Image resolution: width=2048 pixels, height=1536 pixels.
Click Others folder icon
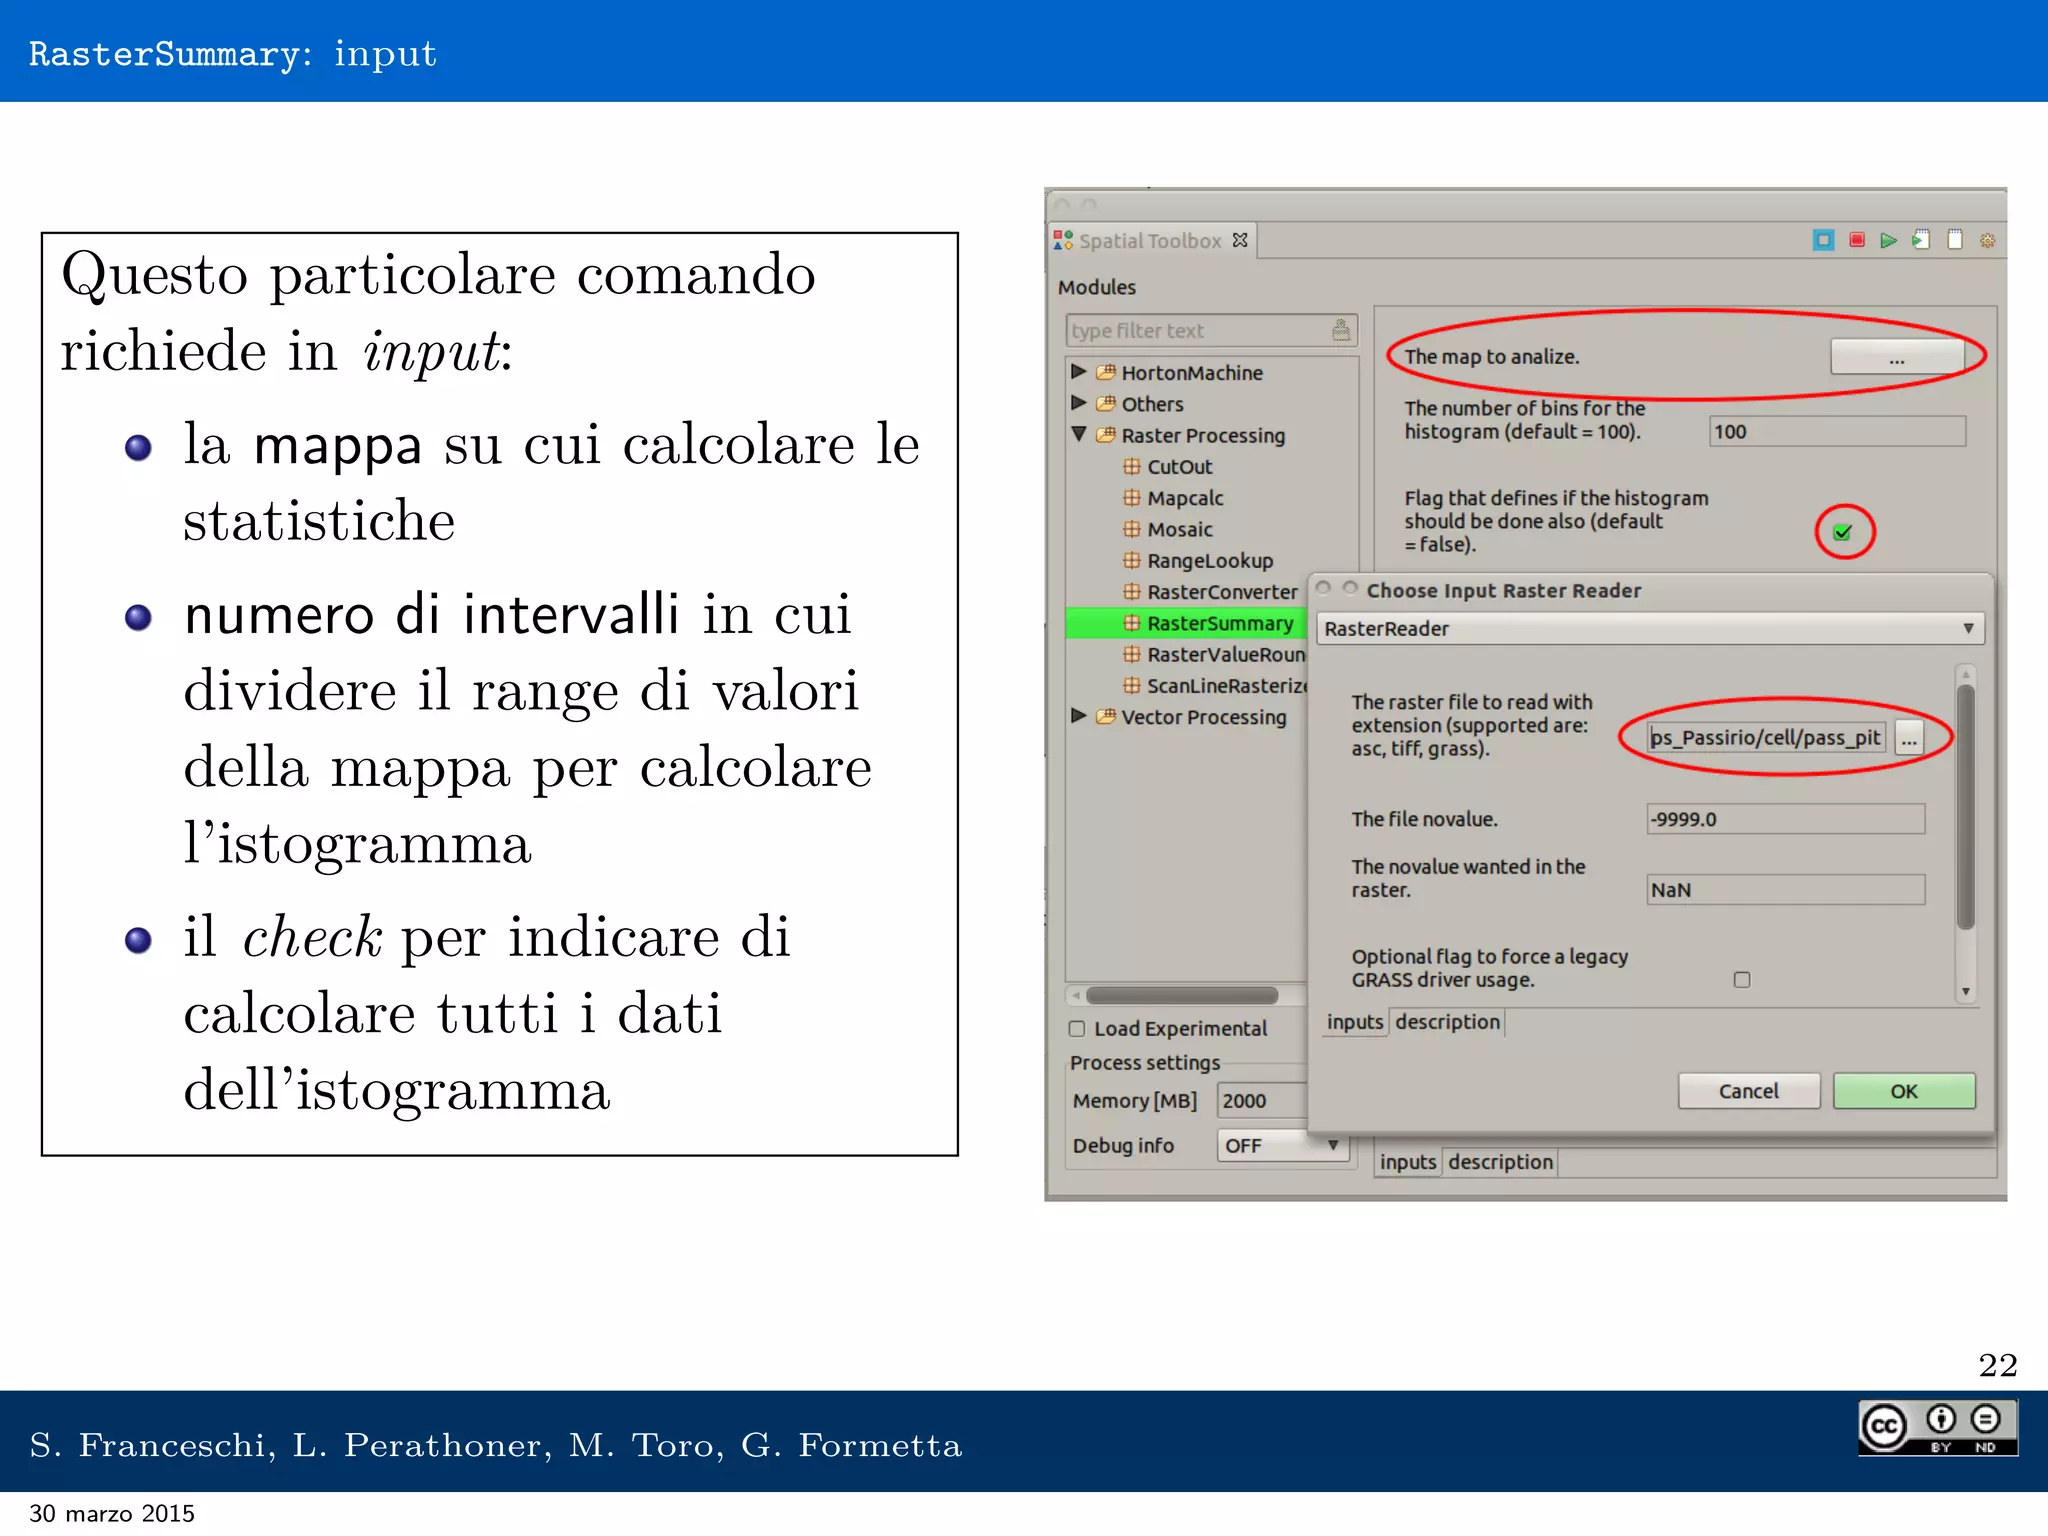(1106, 404)
